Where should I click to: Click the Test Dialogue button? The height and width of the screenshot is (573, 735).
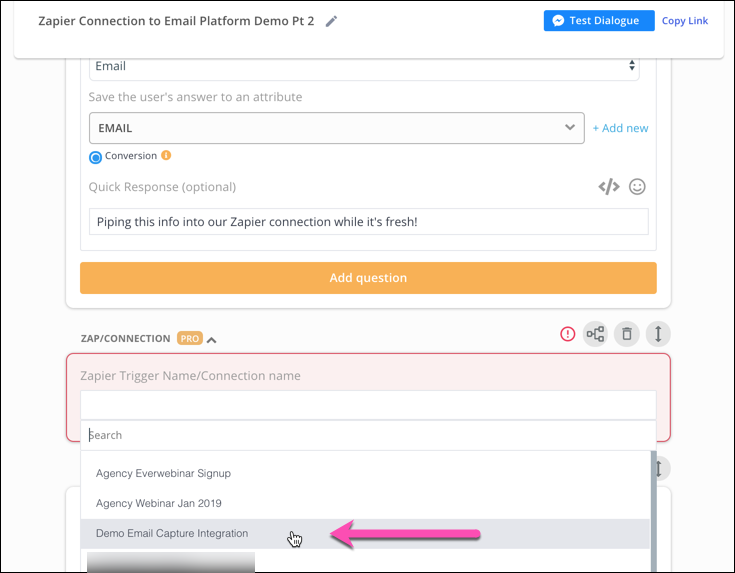(599, 21)
